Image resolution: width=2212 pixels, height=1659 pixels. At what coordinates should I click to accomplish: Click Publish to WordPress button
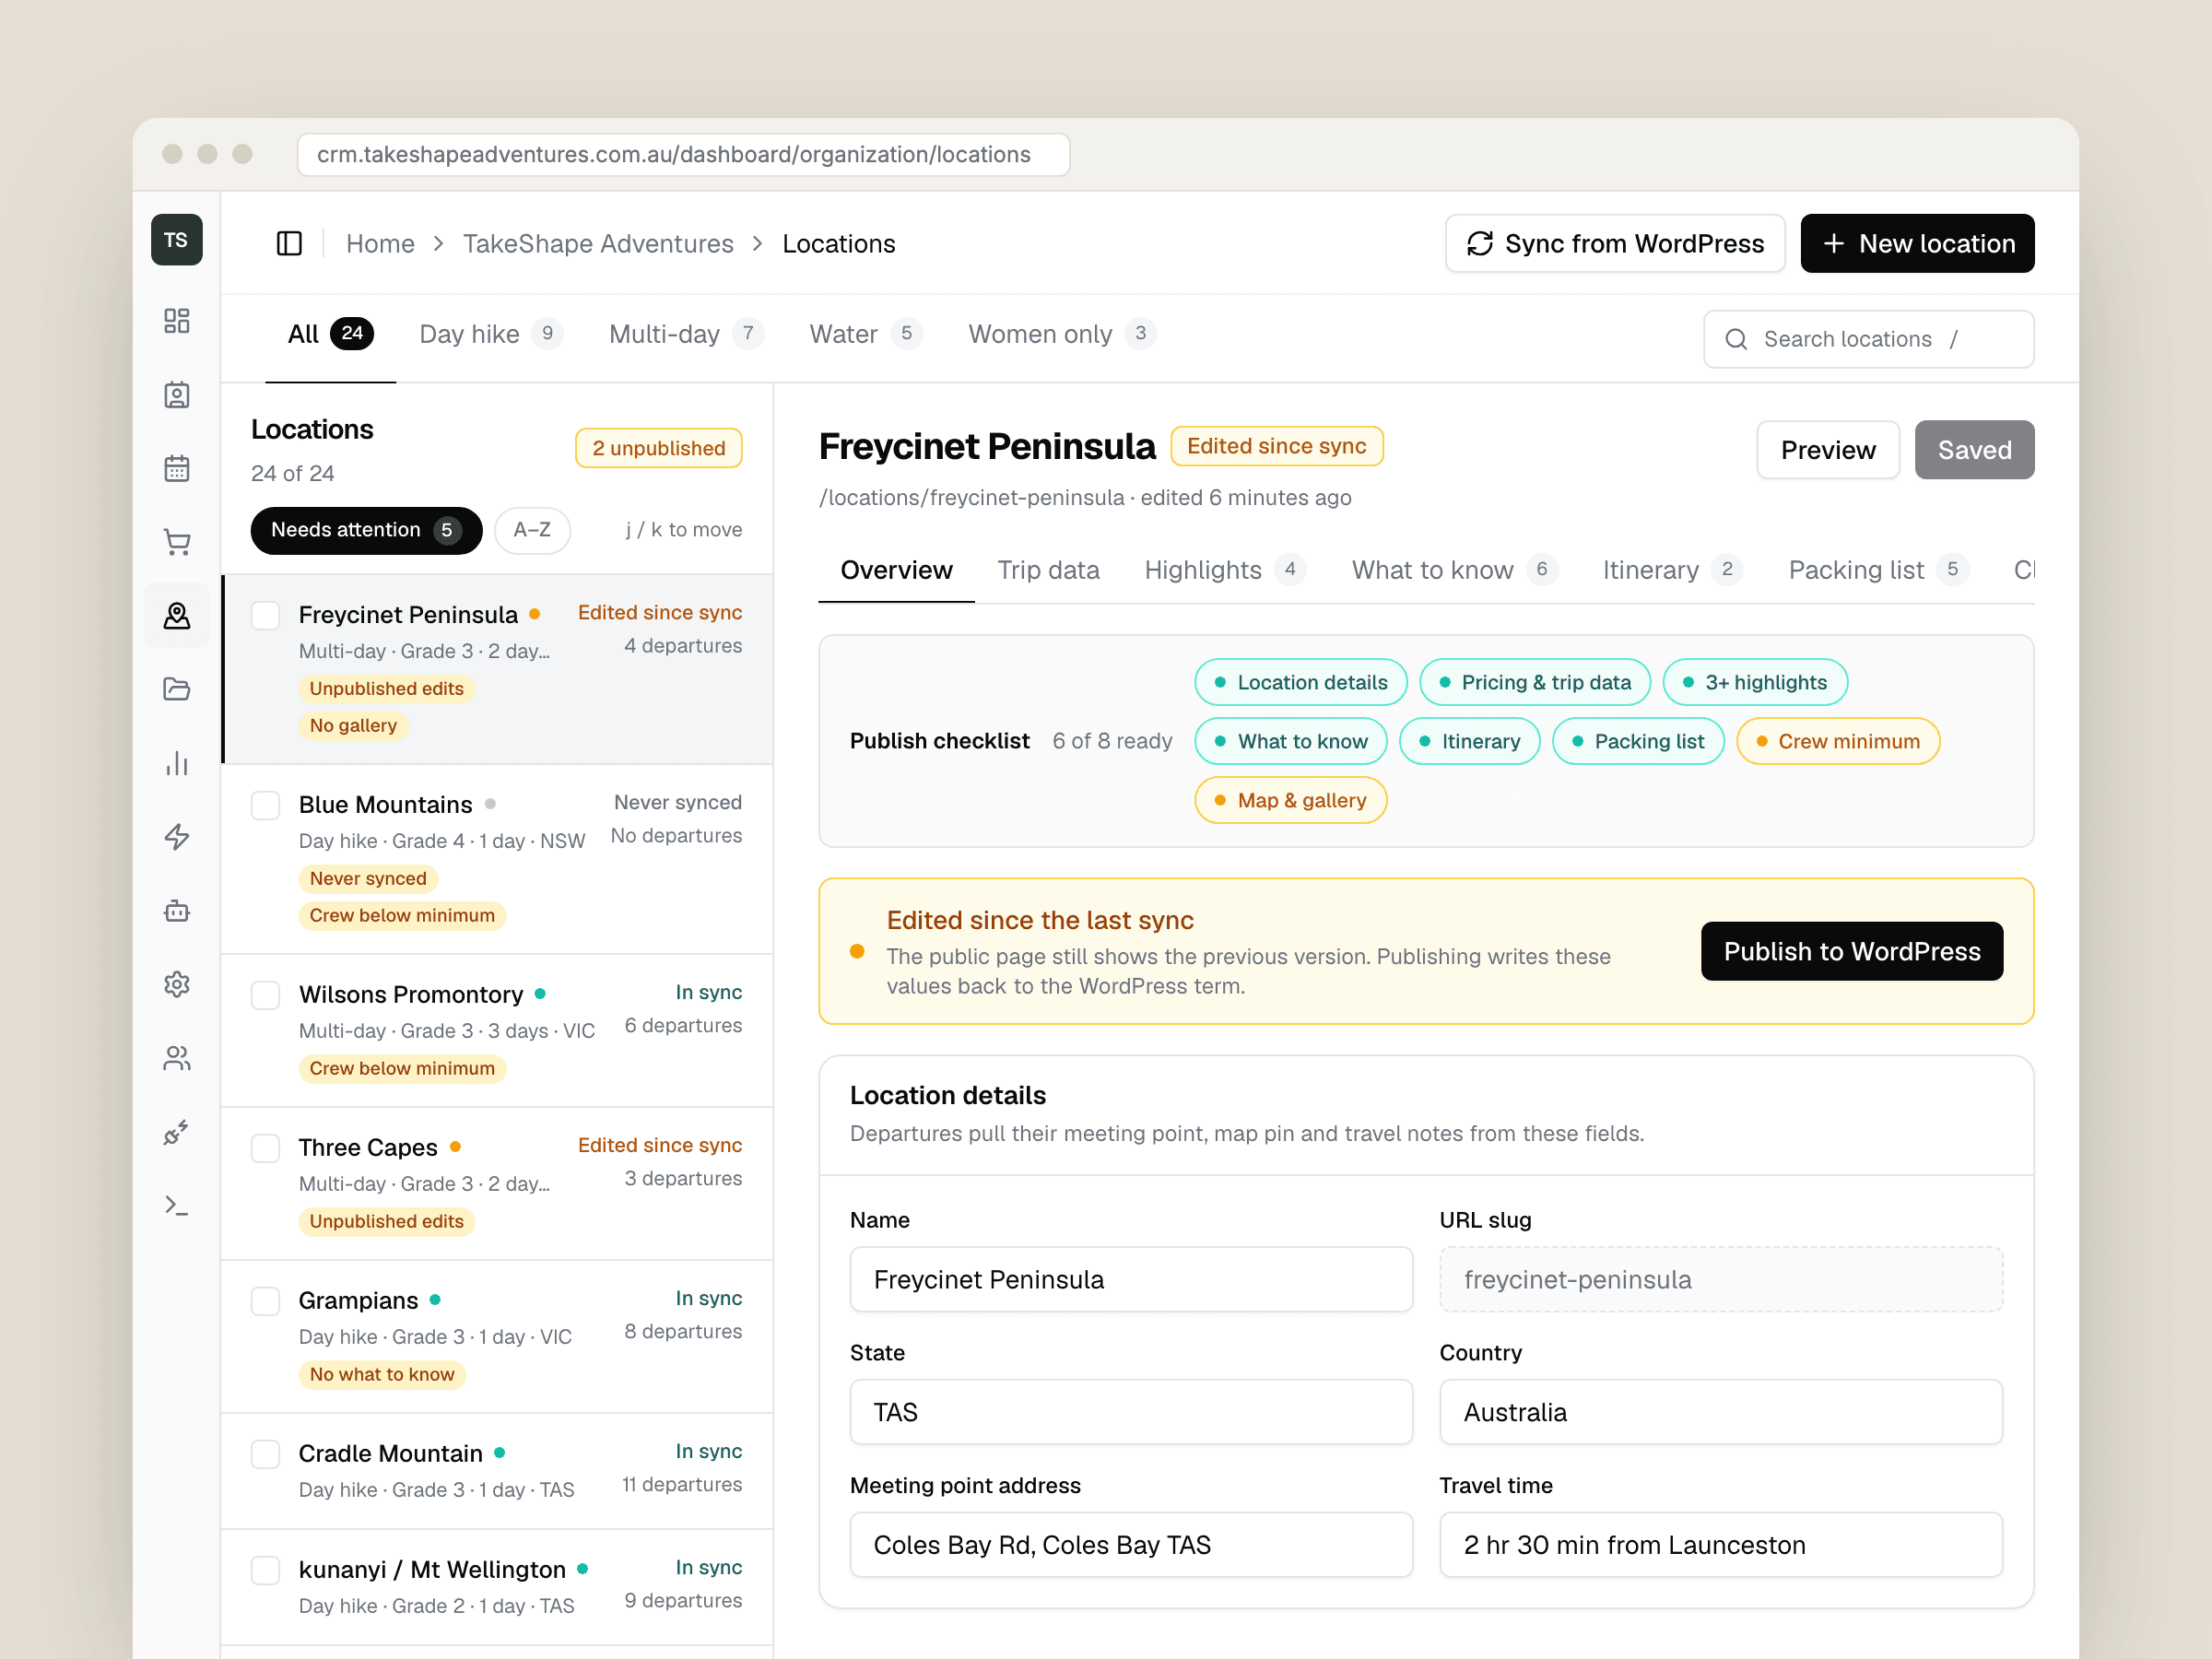[1852, 951]
